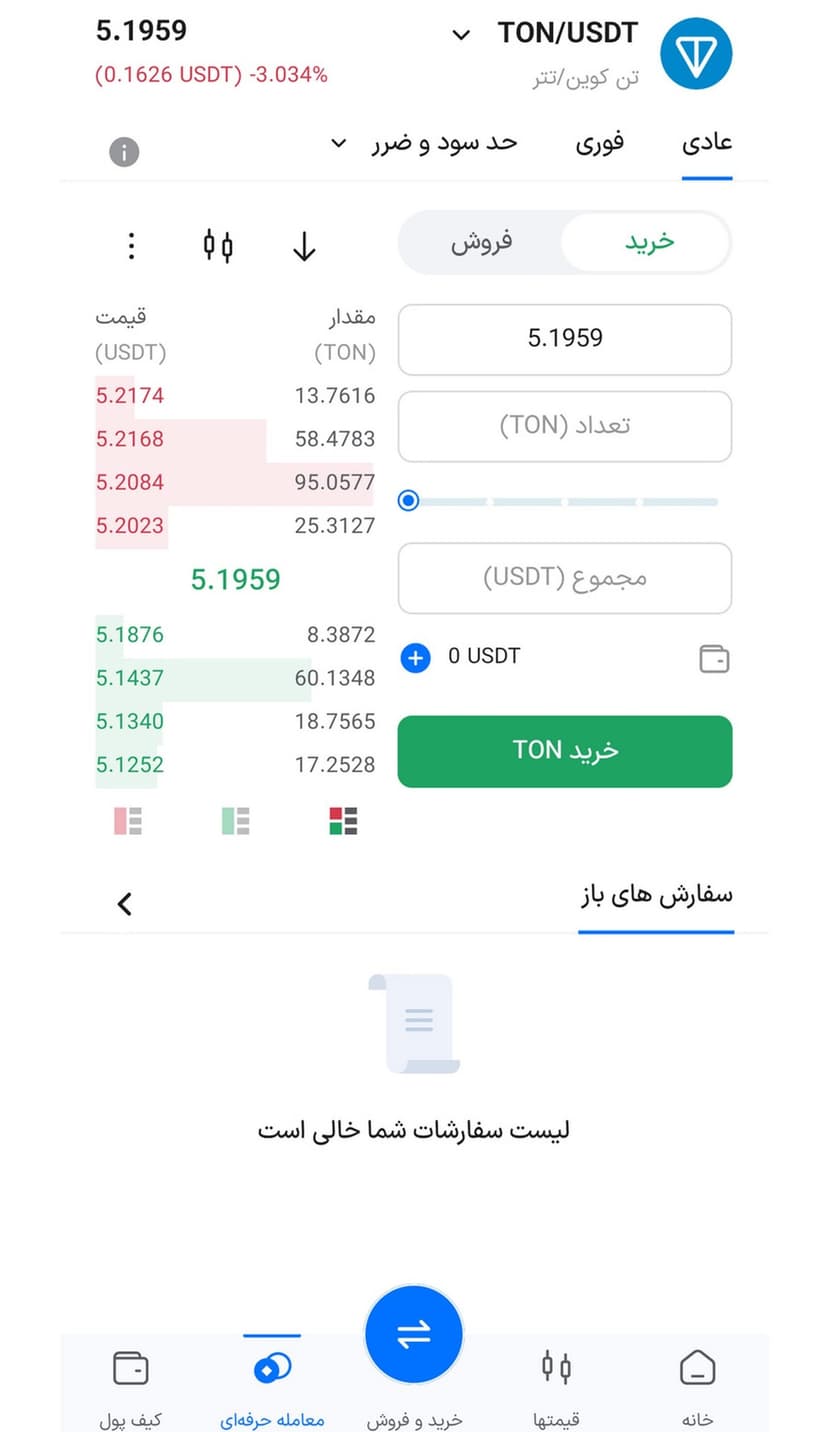The width and height of the screenshot is (828, 1432).
Task: Click the blue plus deposit USDT icon
Action: coord(415,657)
